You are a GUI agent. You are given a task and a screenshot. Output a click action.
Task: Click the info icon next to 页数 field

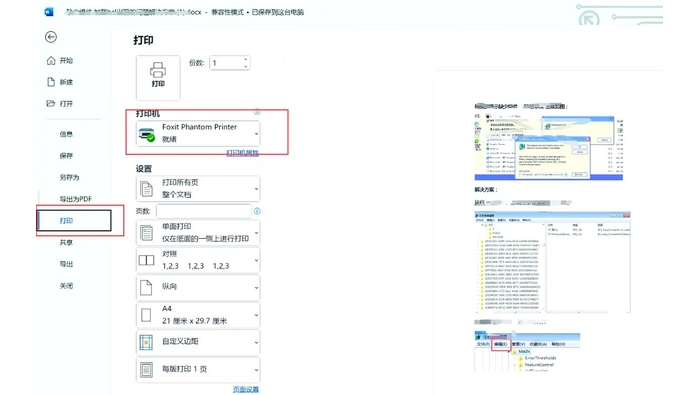tap(257, 211)
